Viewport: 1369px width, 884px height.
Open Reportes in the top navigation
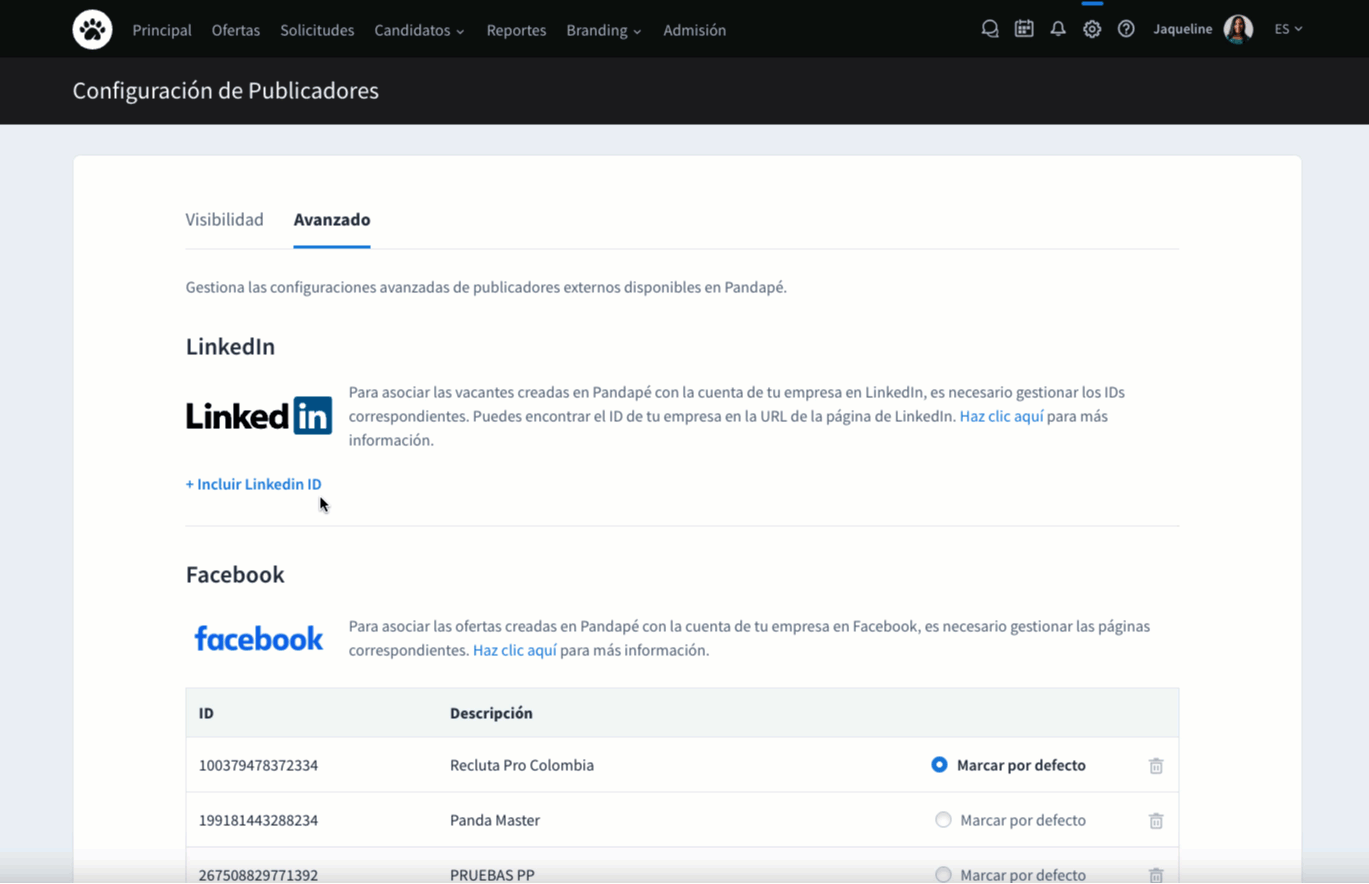pos(516,30)
